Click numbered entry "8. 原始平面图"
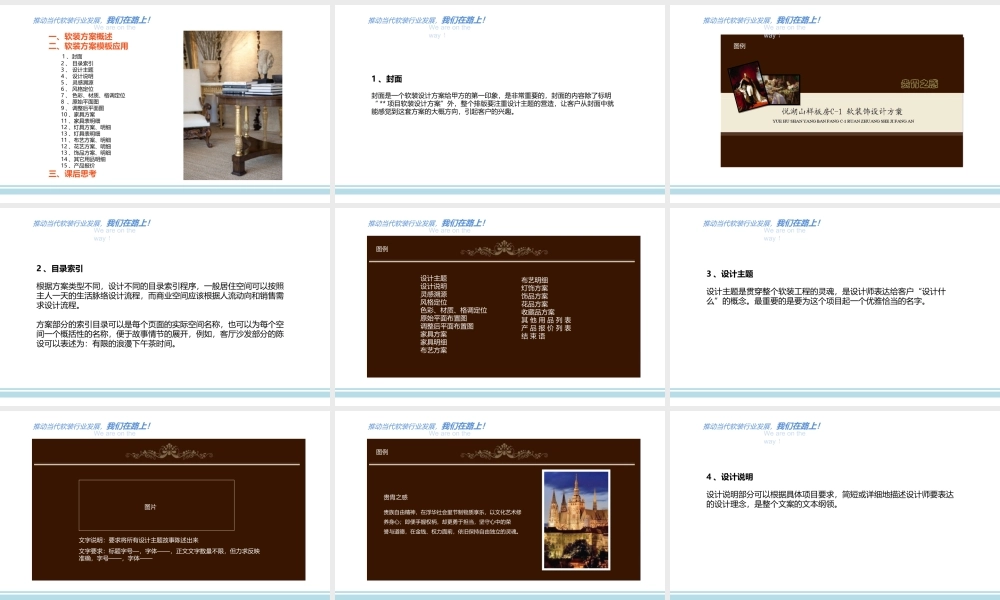The height and width of the screenshot is (600, 1000). click(x=80, y=102)
